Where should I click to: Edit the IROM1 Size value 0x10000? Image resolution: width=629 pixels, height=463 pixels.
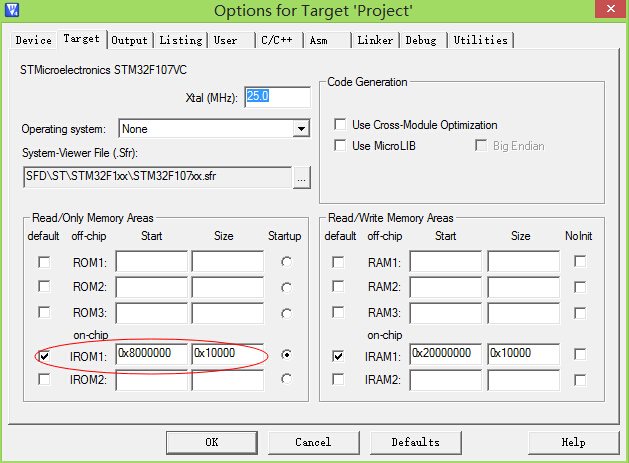pos(228,354)
